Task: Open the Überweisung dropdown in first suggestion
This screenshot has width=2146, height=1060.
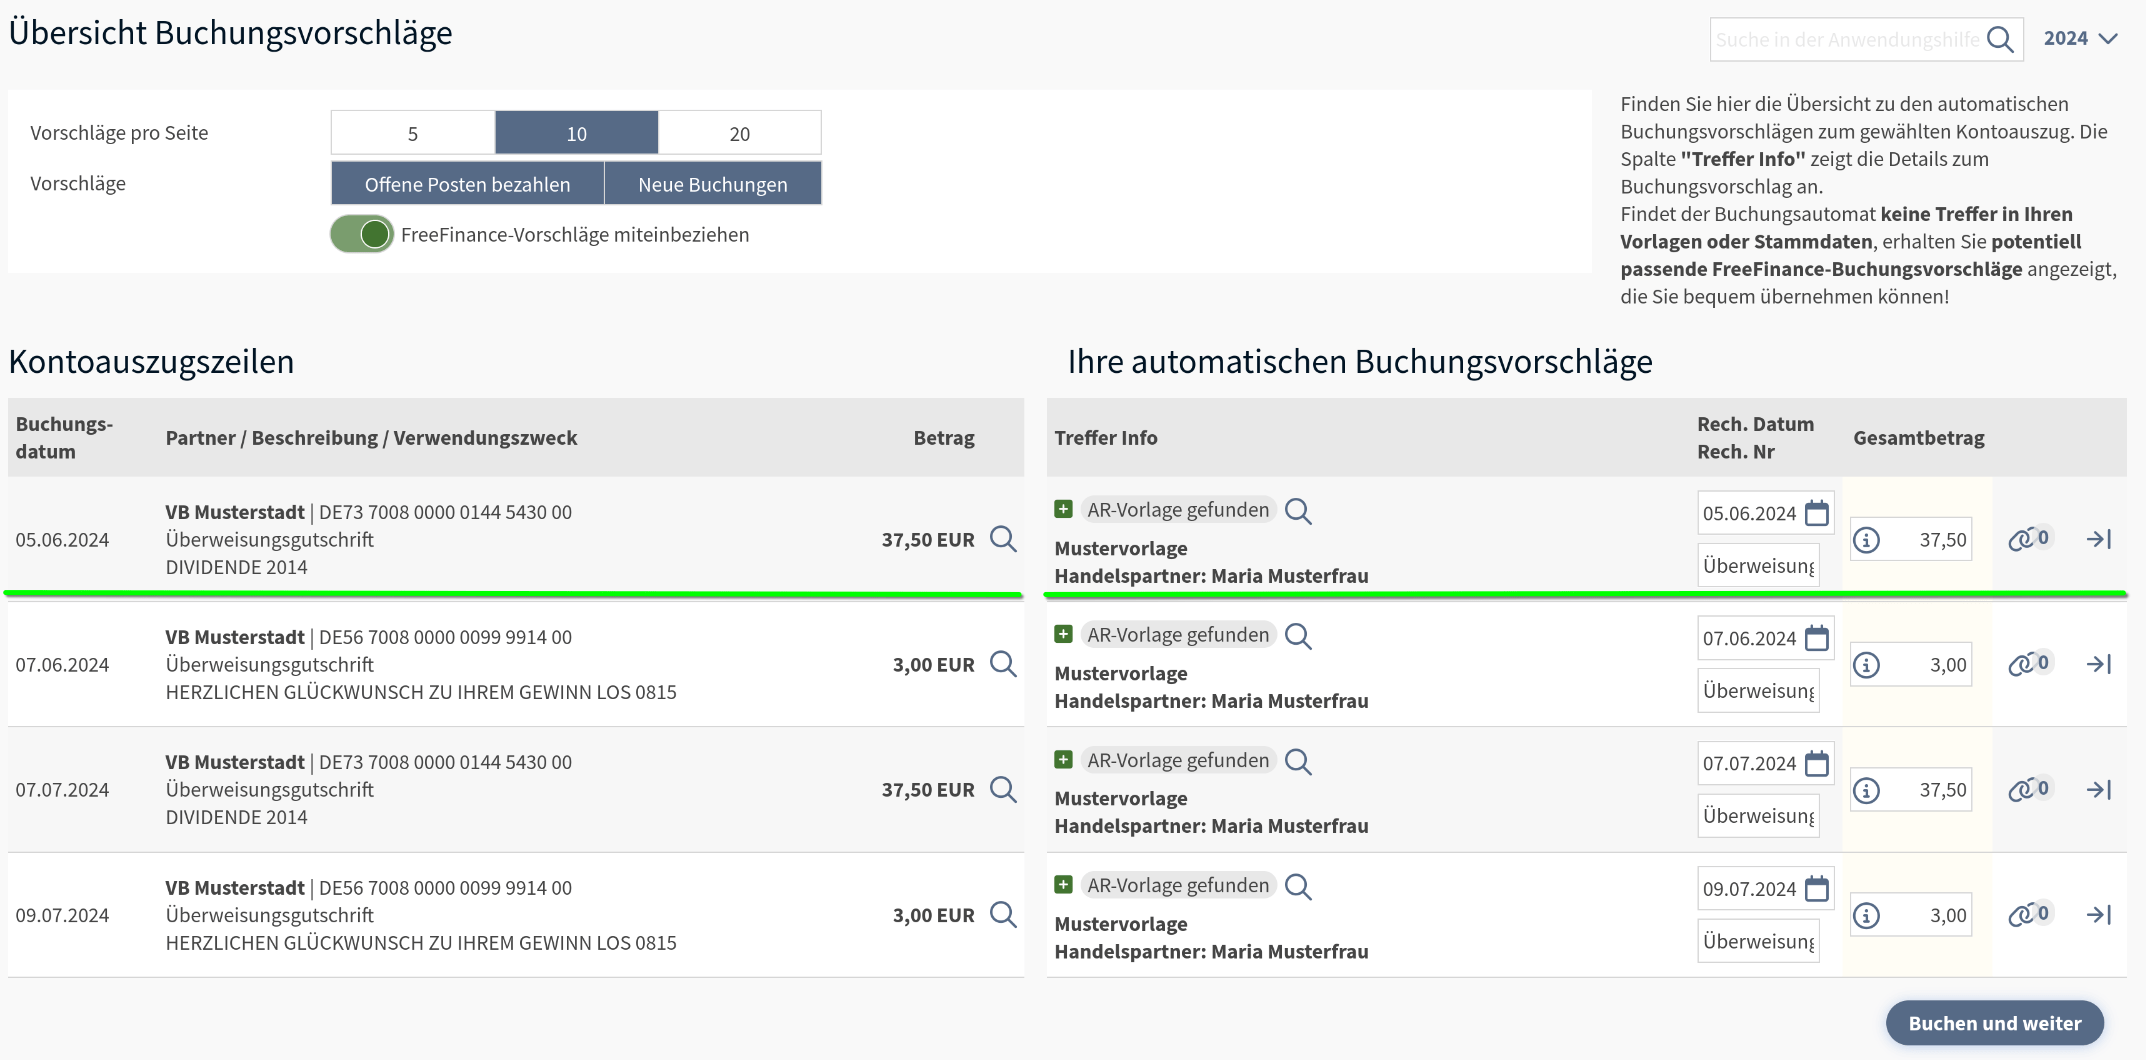Action: [1758, 564]
